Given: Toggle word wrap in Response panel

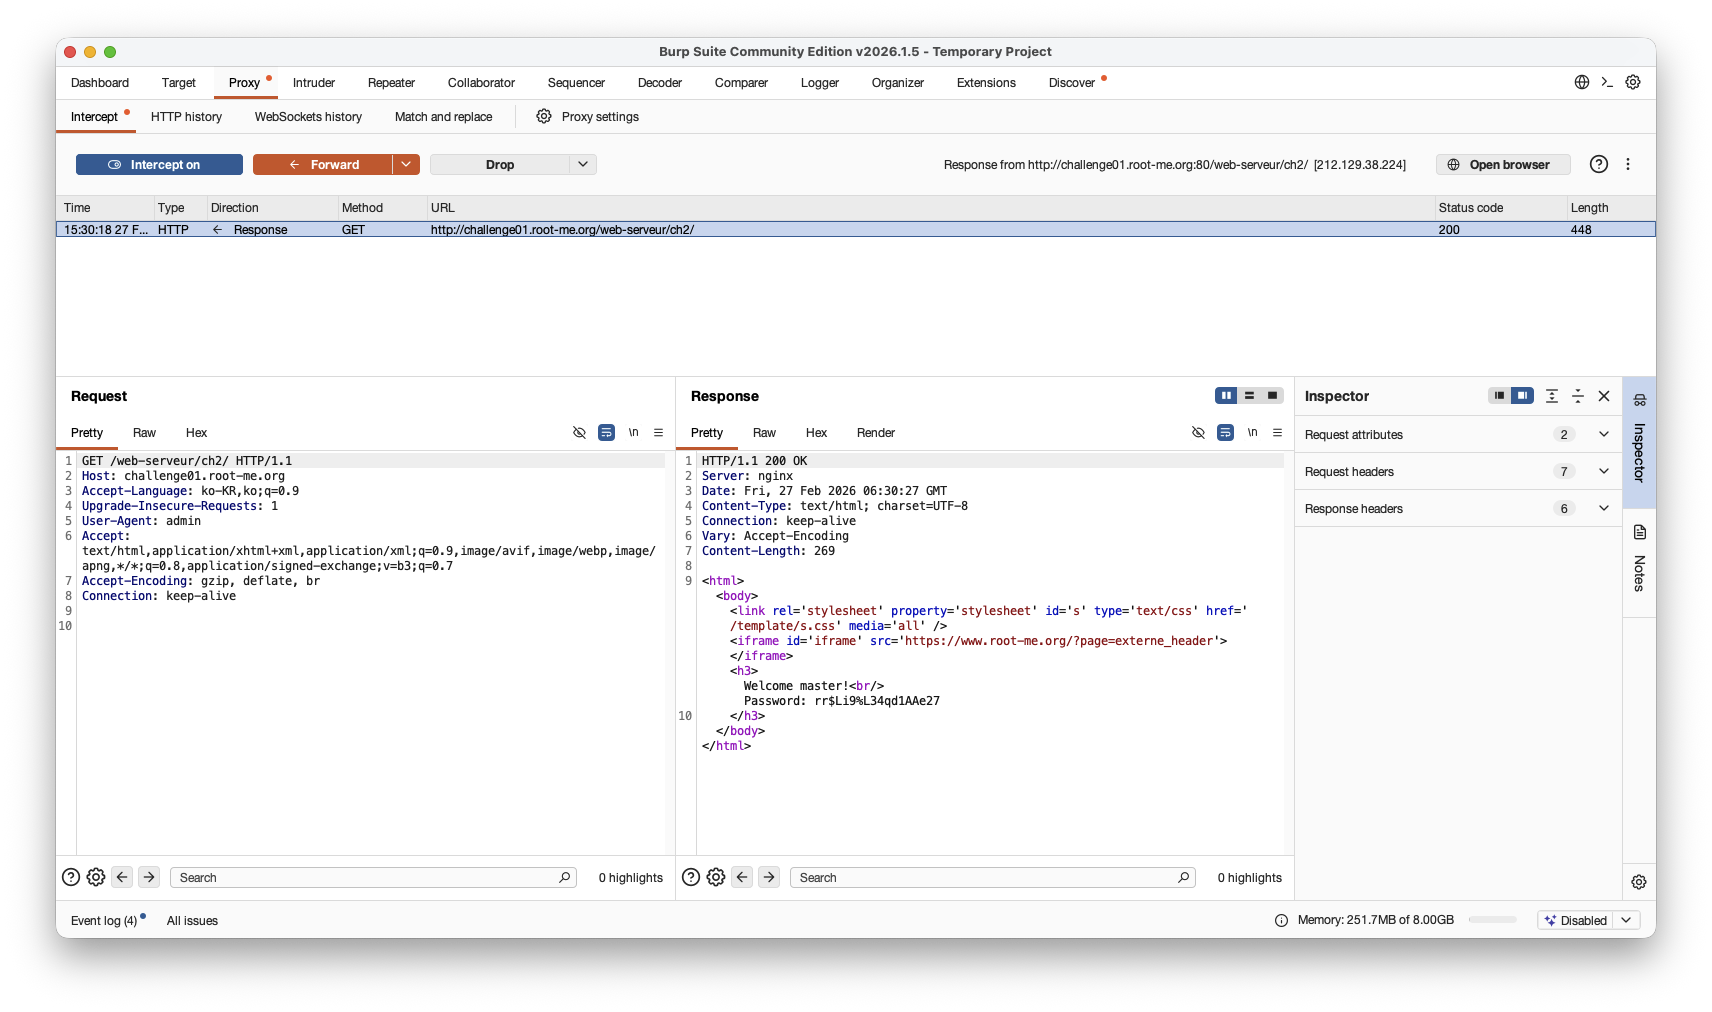Looking at the screenshot, I should [x=1225, y=432].
